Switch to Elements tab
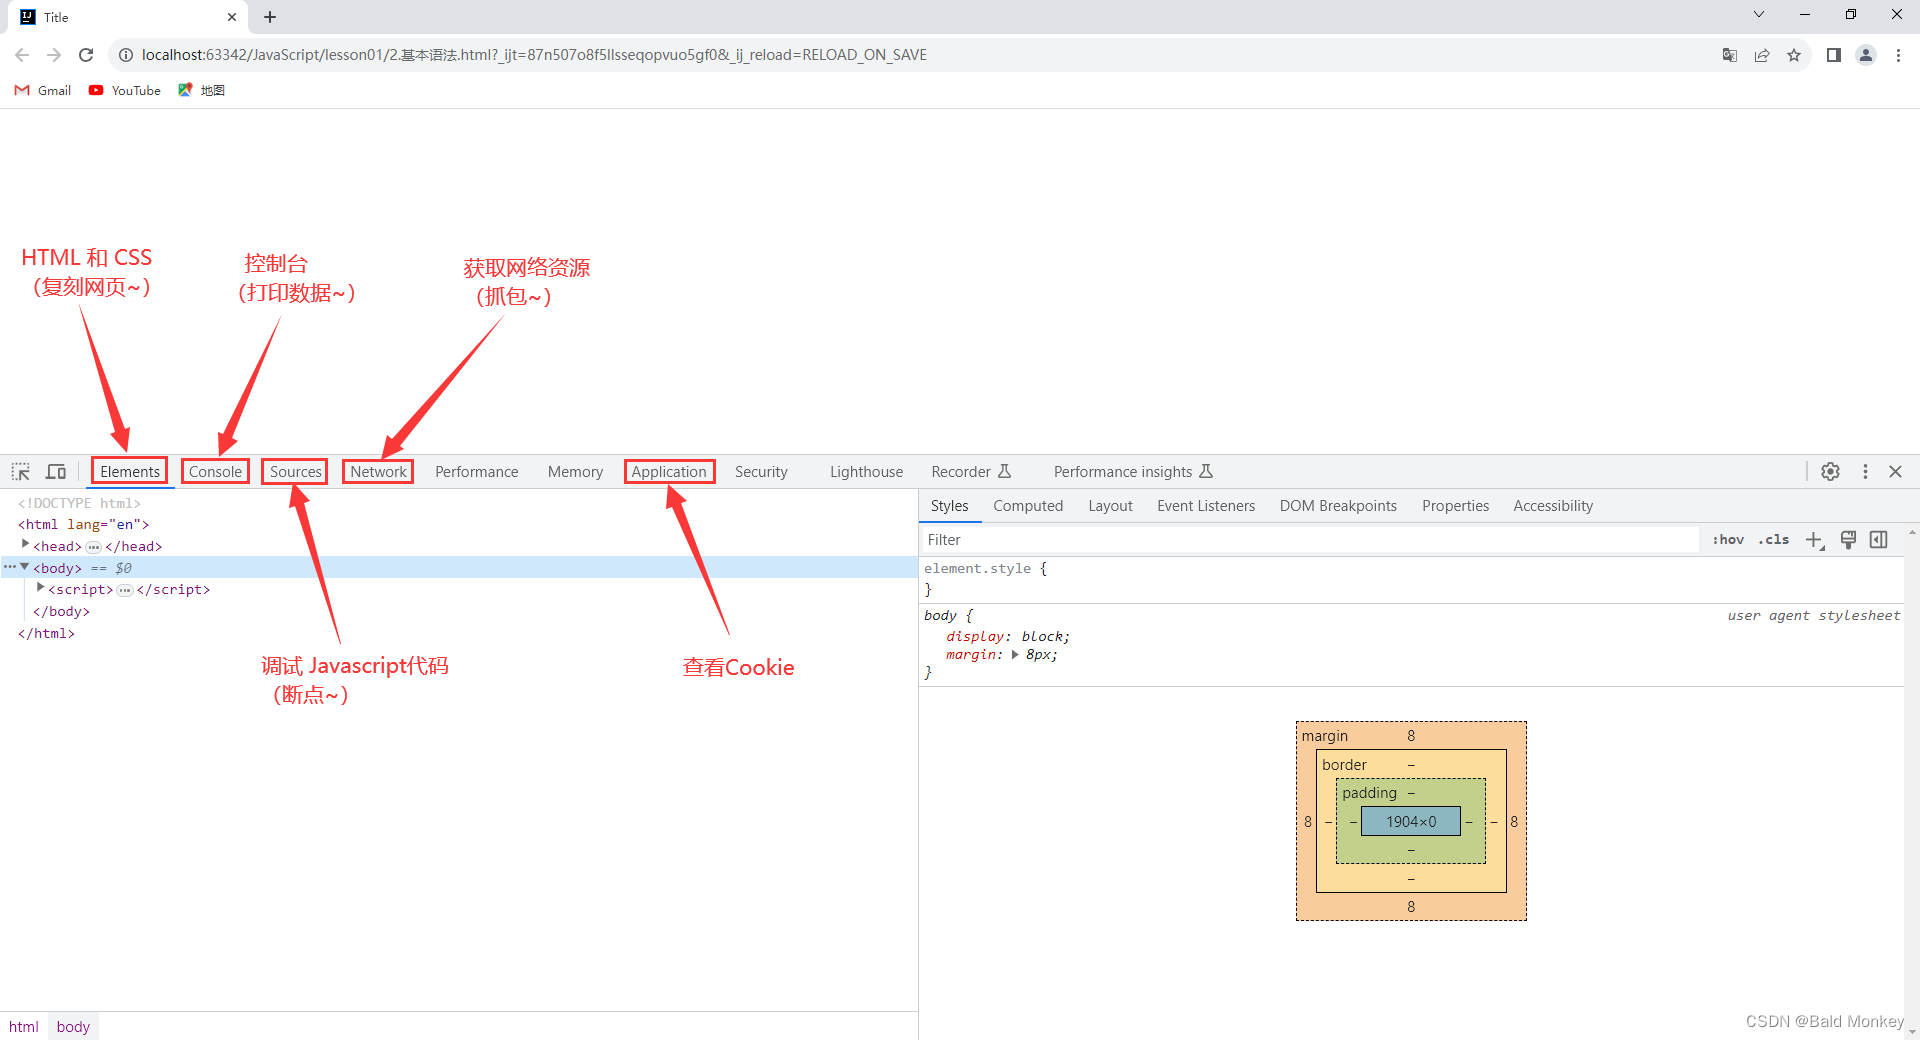The image size is (1920, 1040). 130,472
